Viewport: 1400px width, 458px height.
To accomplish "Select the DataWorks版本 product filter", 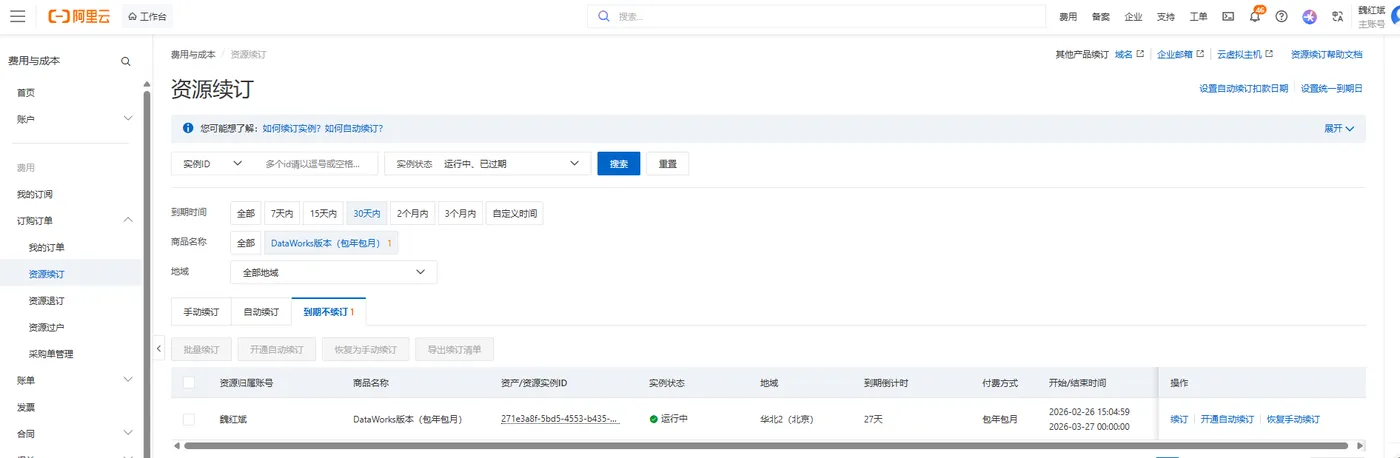I will [x=331, y=243].
